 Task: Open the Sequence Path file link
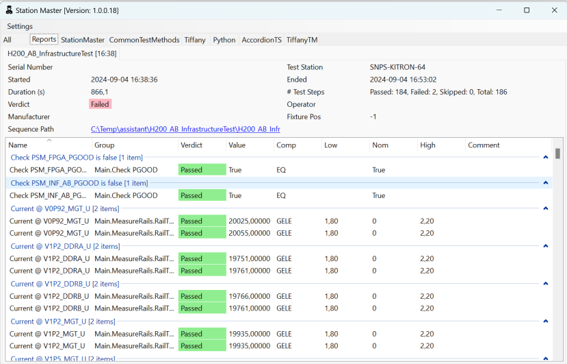pos(185,129)
